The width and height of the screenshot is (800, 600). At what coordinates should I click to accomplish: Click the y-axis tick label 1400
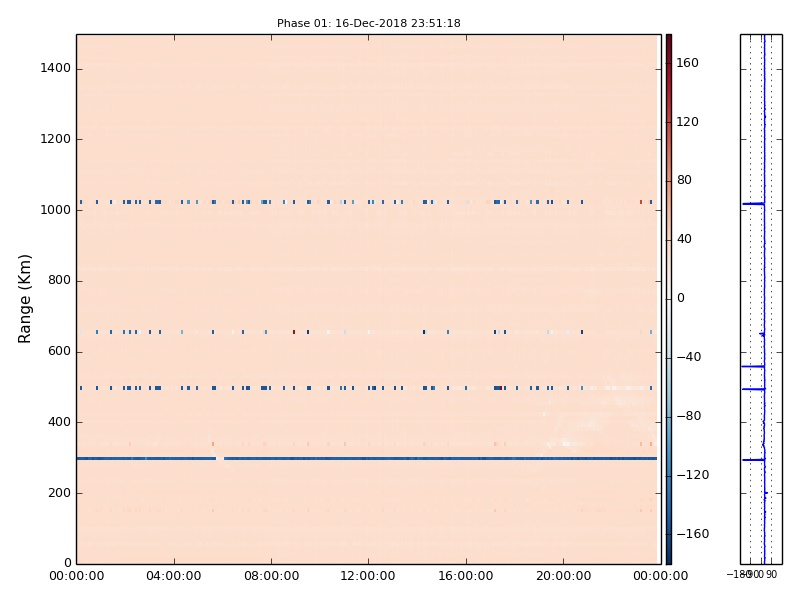[55, 68]
